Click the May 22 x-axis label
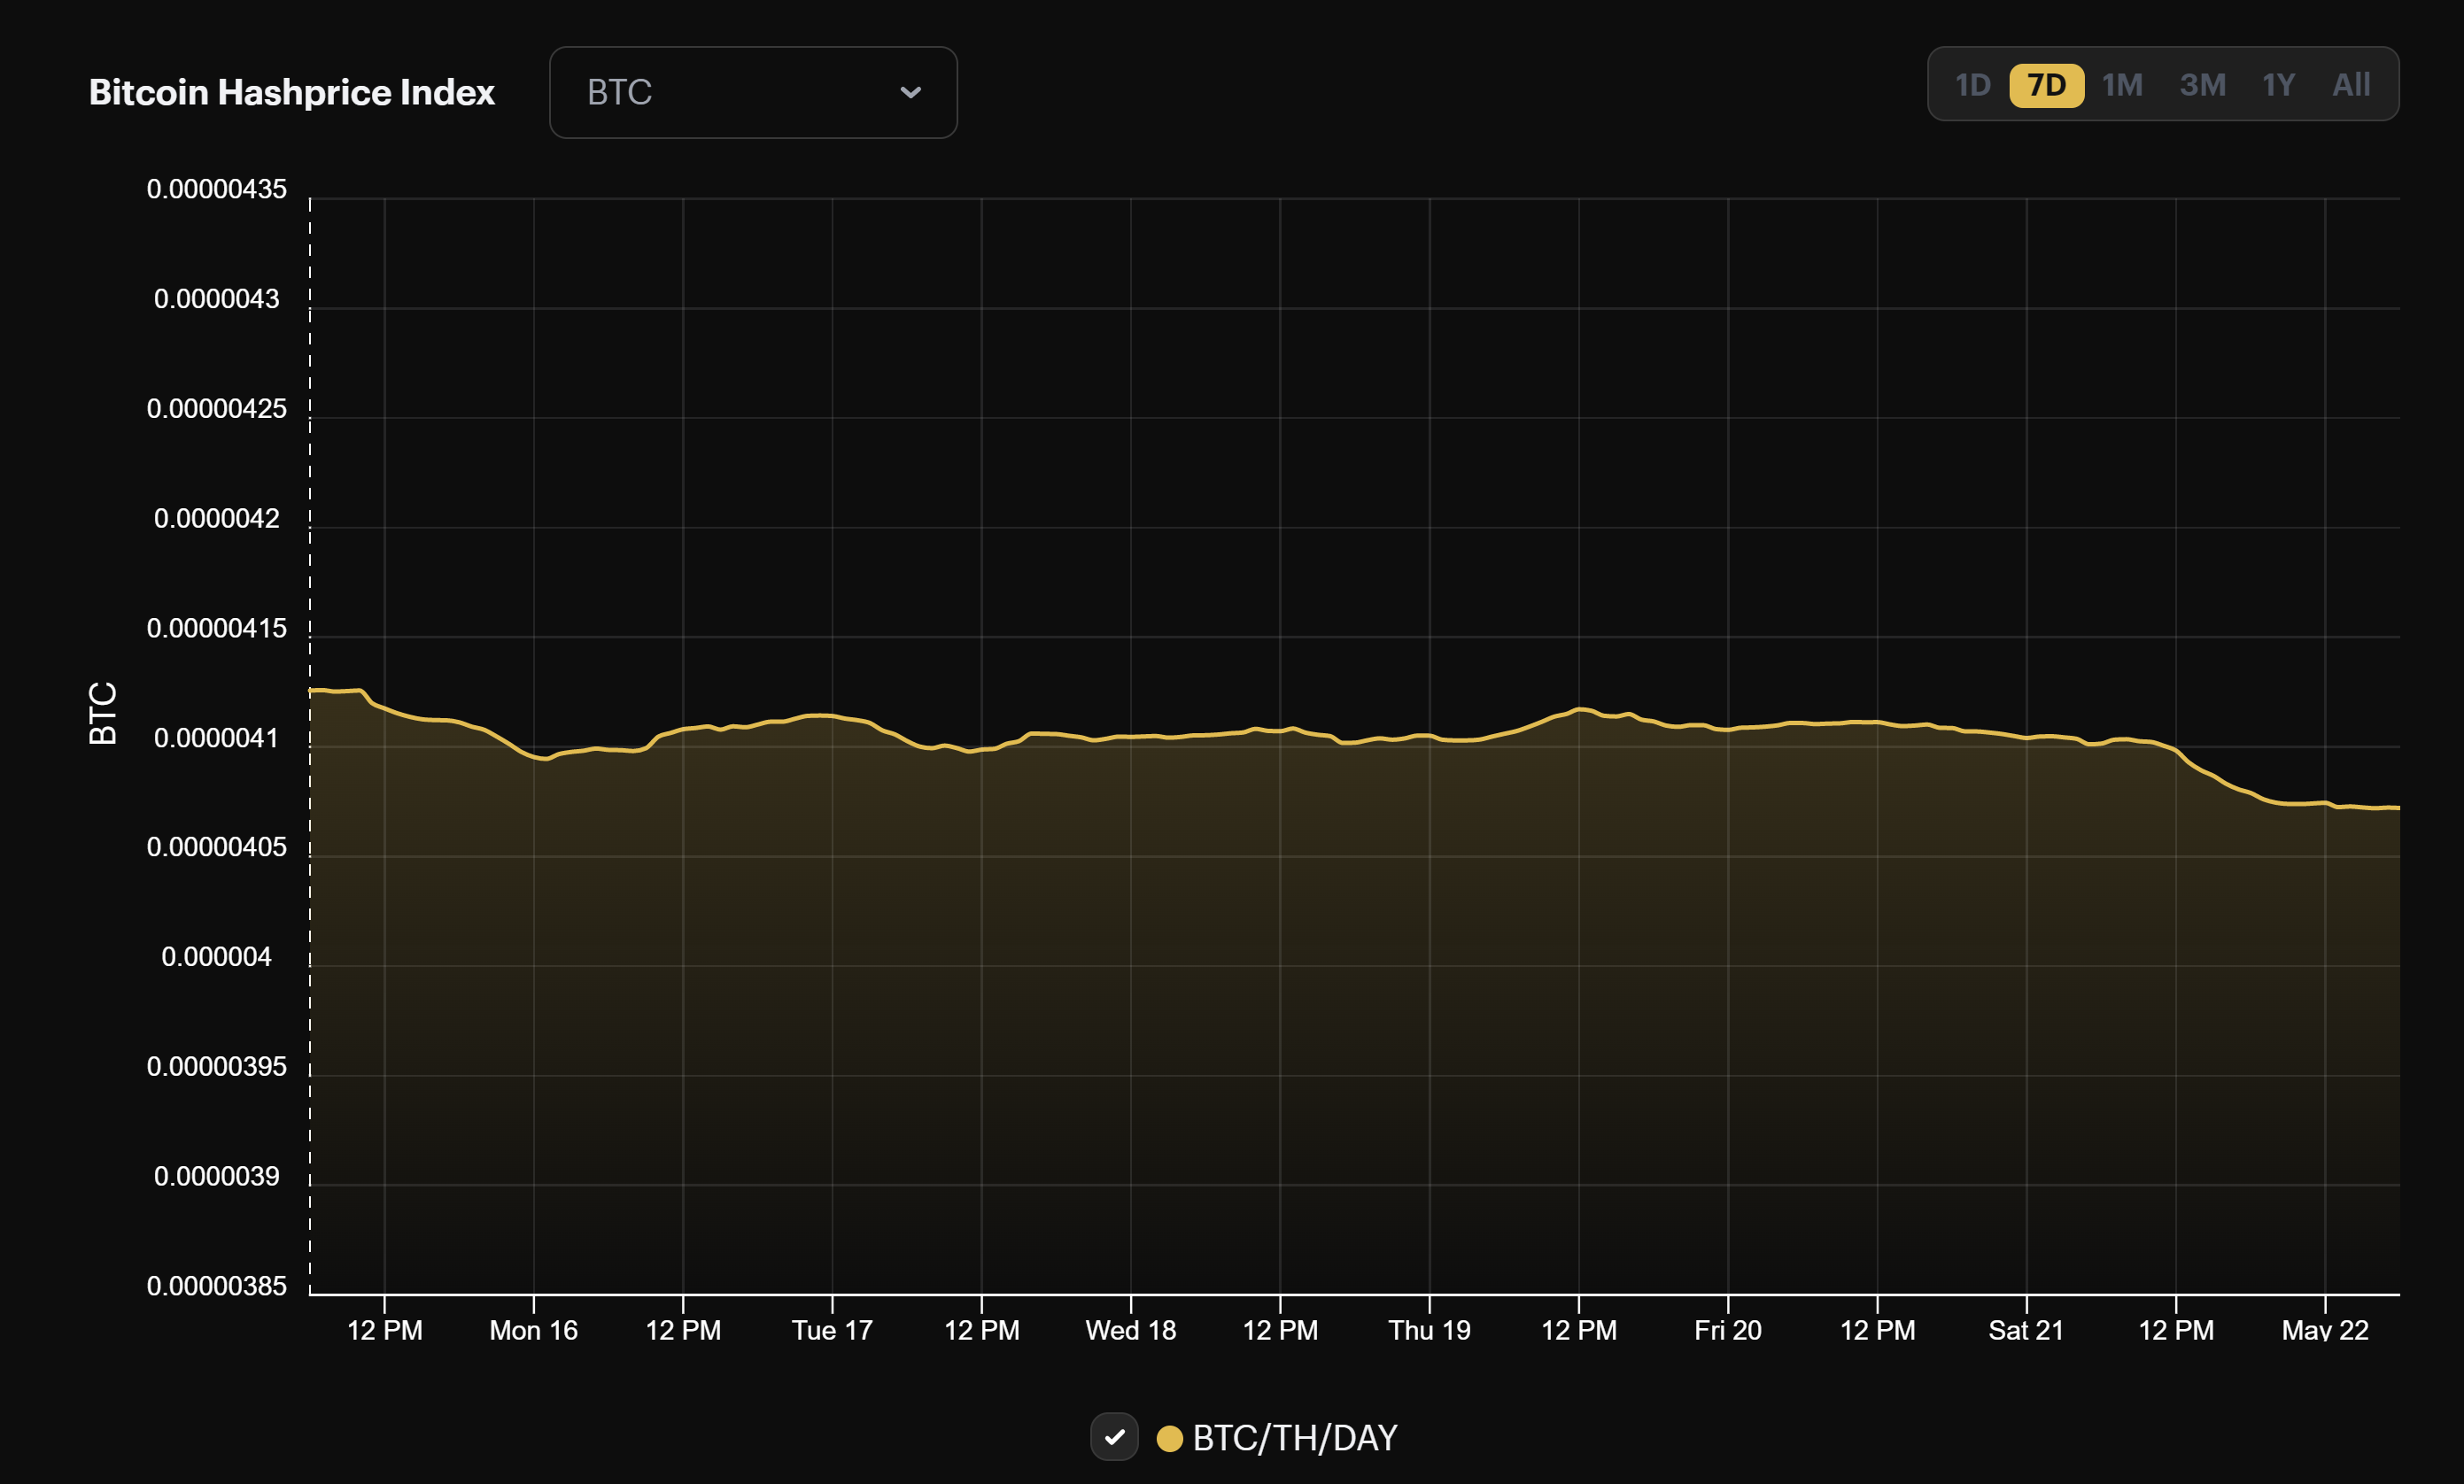The width and height of the screenshot is (2464, 1484). pos(2325,1330)
